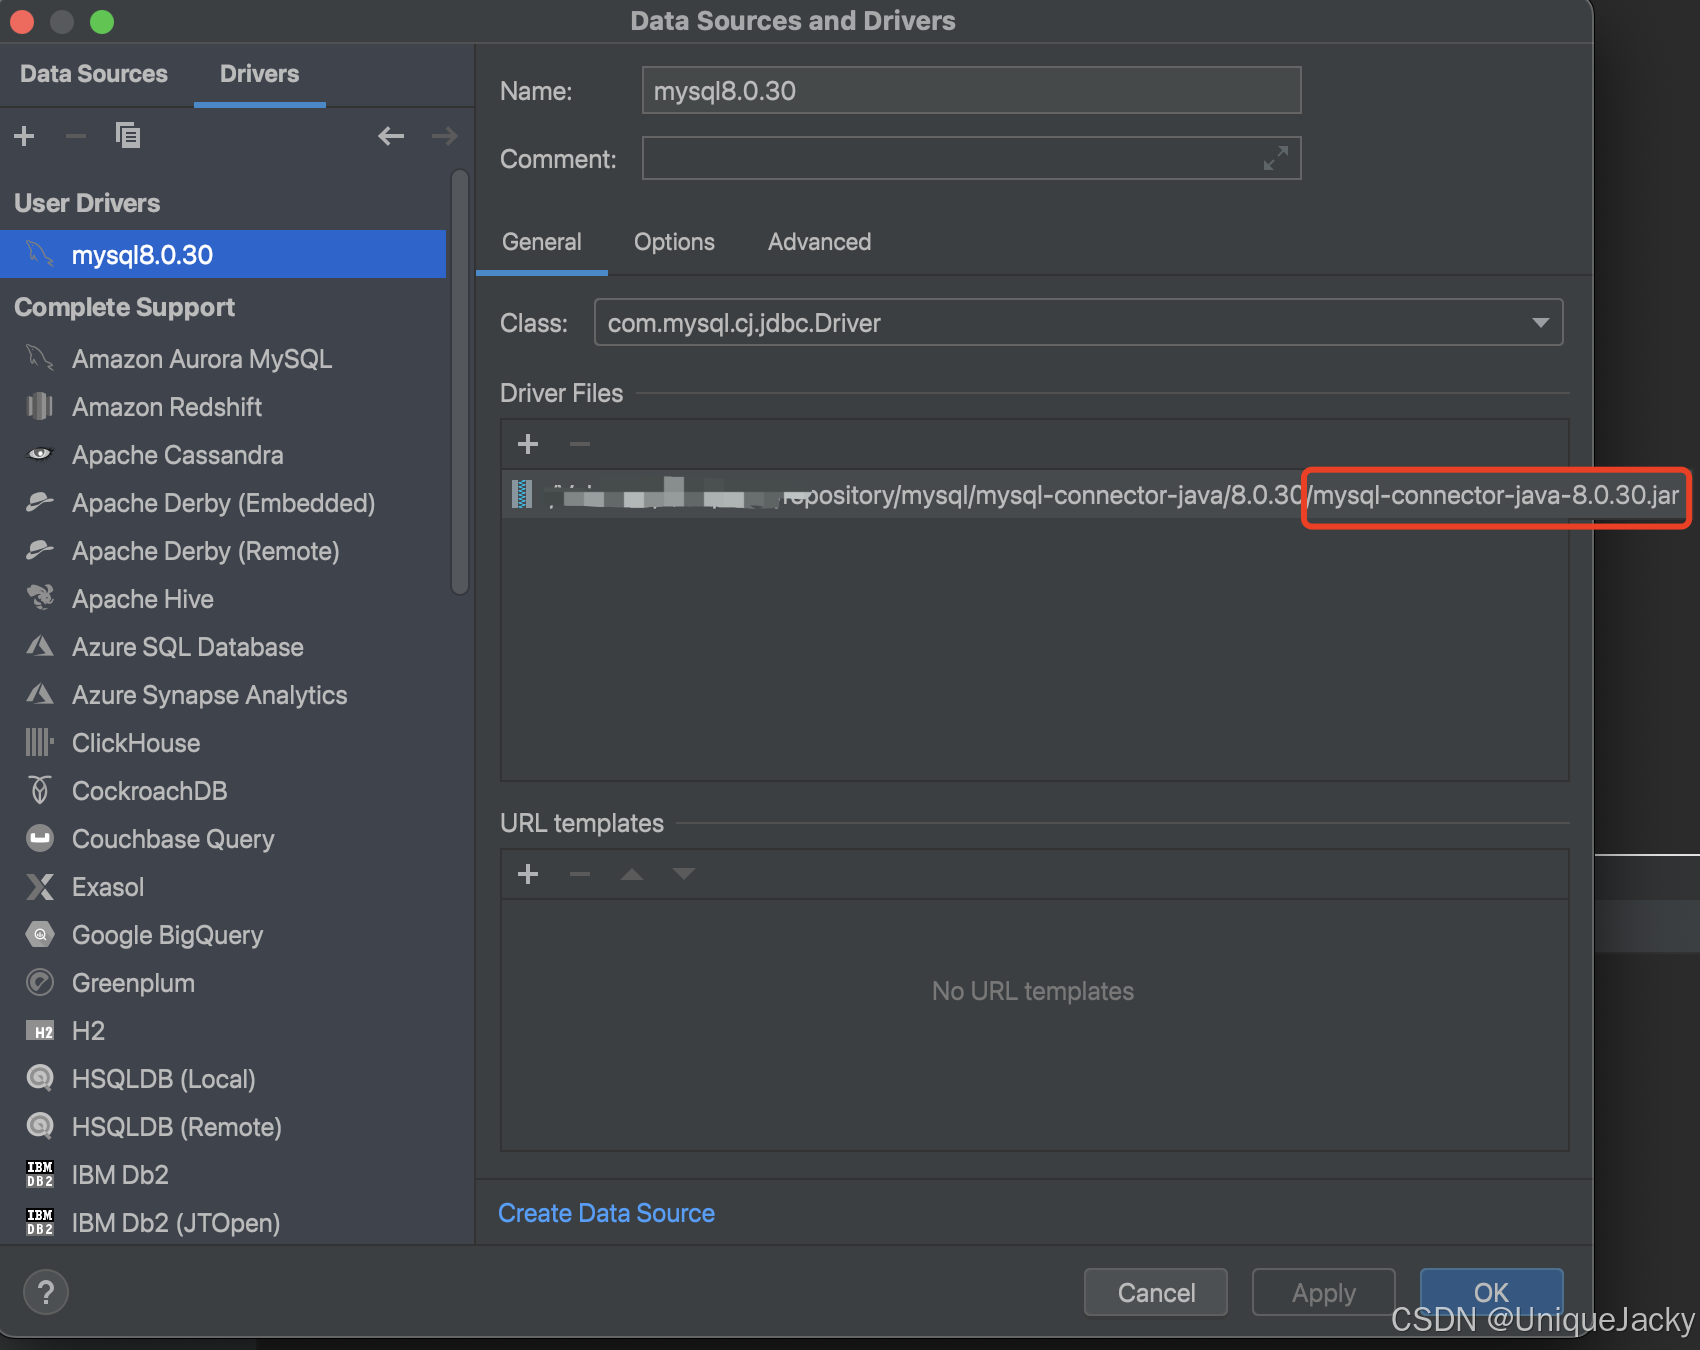Select Apache Derby (Embedded) driver
The height and width of the screenshot is (1350, 1700).
(223, 503)
